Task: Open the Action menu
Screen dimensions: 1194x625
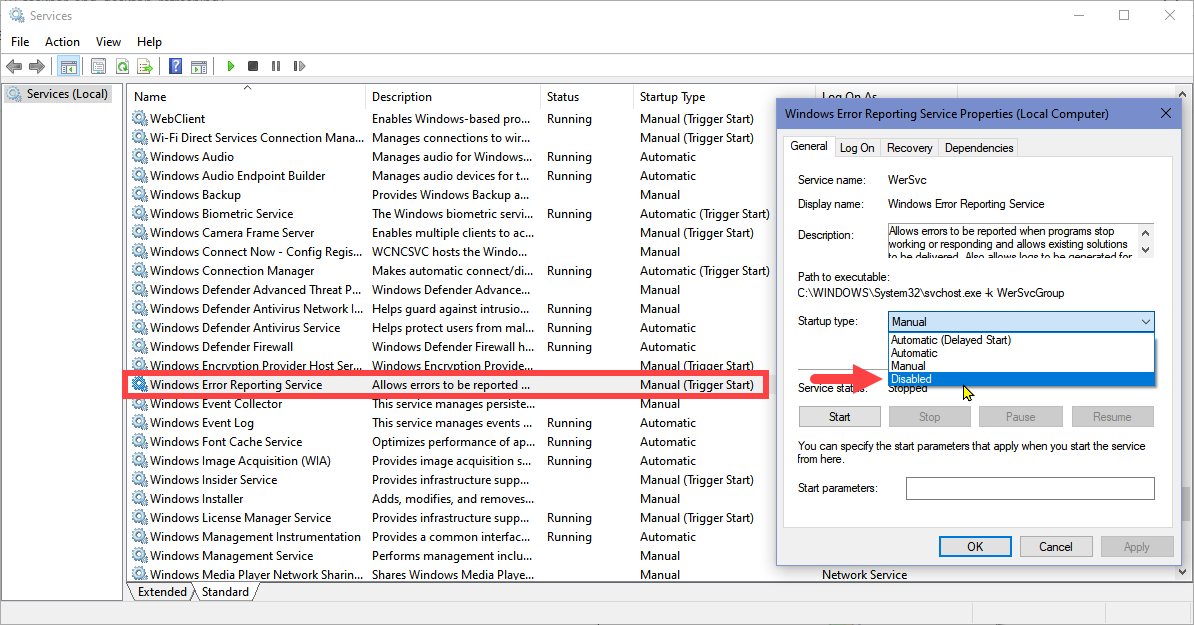Action: click(x=62, y=42)
